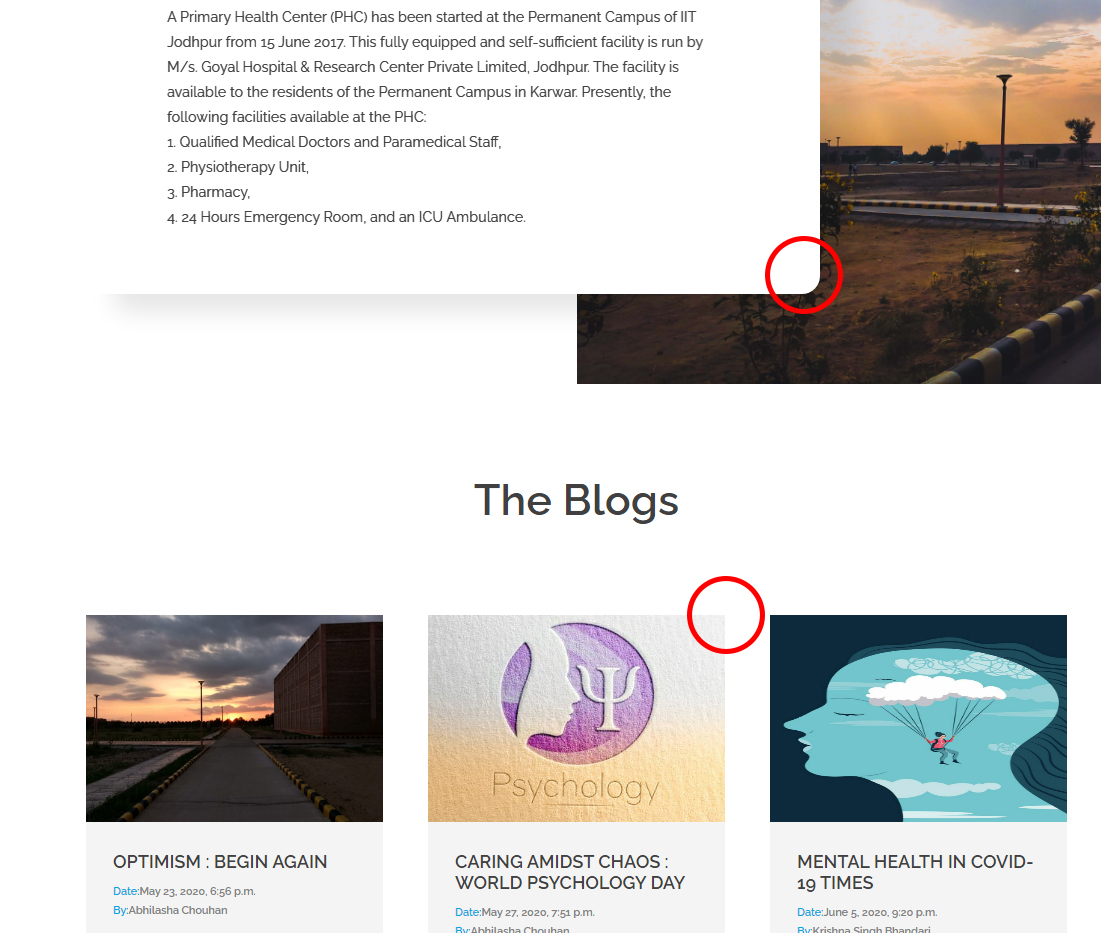The image size is (1101, 933).
Task: Click the Pharmacy list item
Action: (x=209, y=192)
